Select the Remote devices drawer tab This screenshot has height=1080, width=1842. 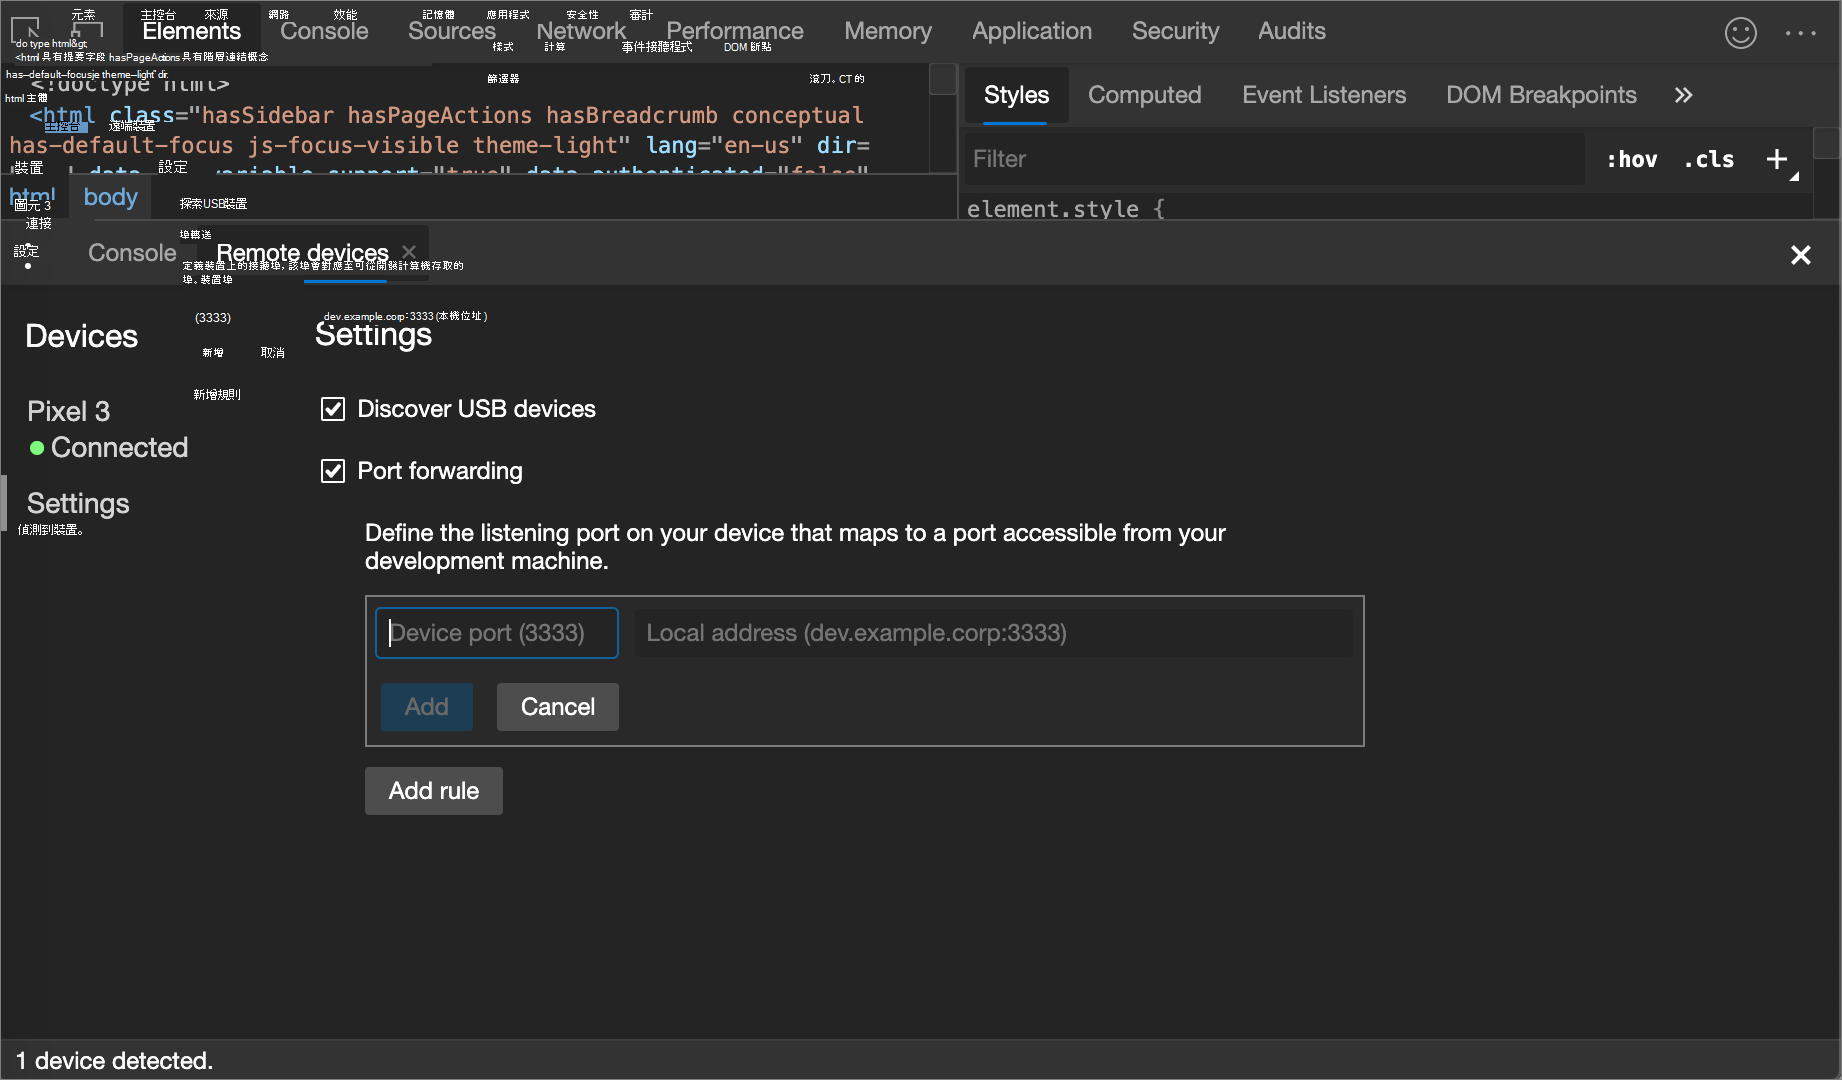[302, 253]
